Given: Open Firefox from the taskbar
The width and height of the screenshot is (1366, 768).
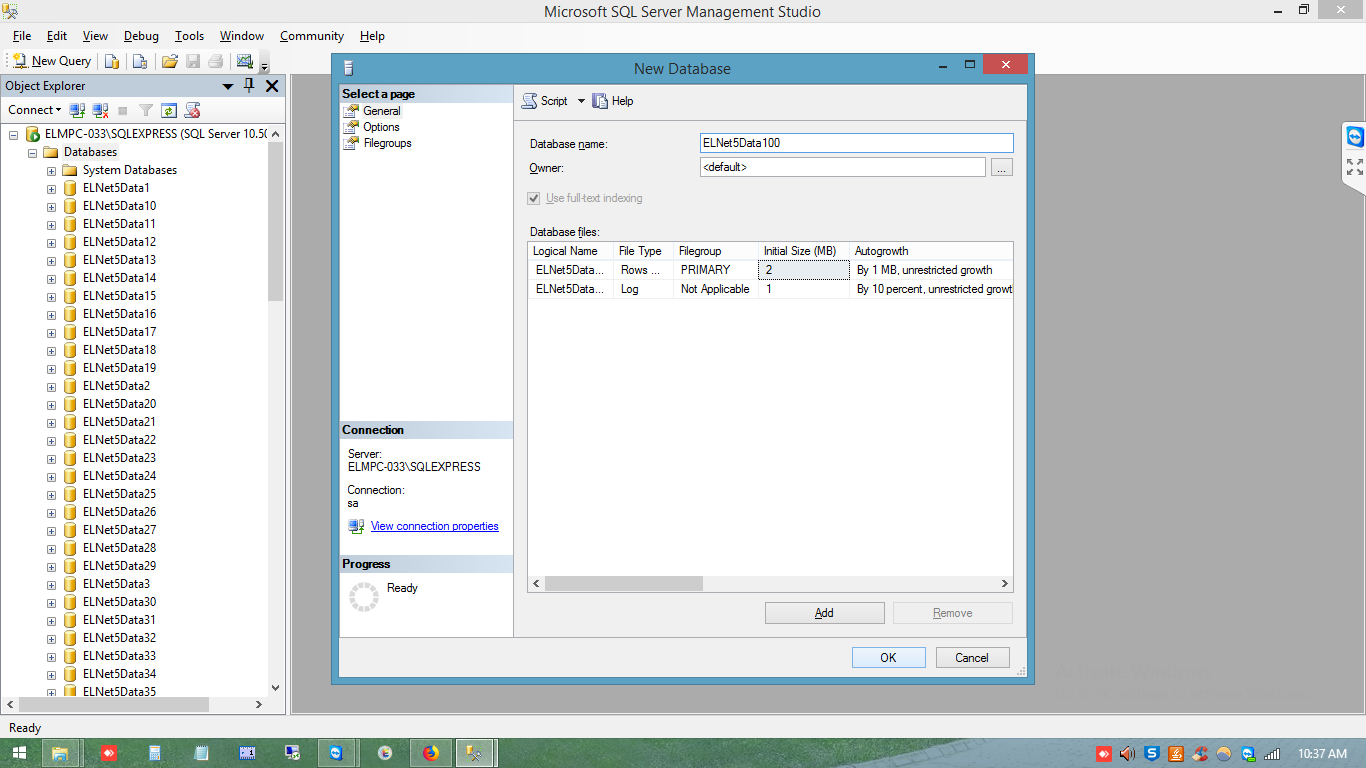Looking at the screenshot, I should click(431, 753).
